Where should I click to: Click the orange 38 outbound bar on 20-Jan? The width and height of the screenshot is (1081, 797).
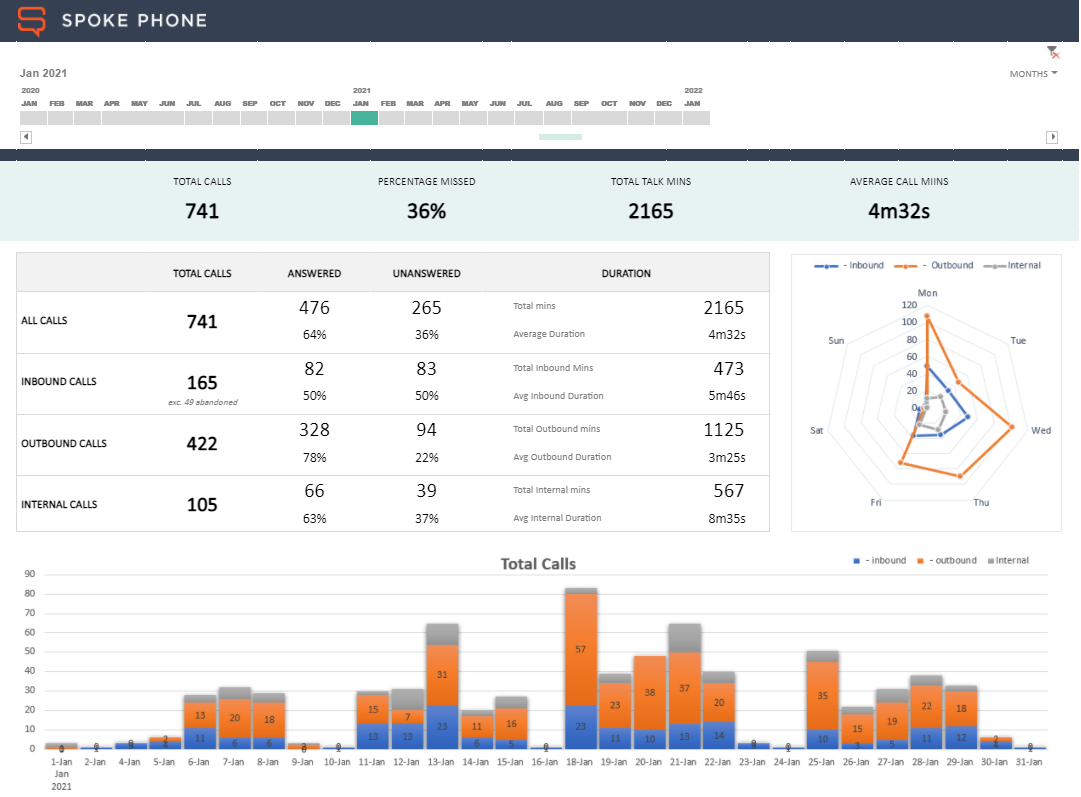pos(649,692)
